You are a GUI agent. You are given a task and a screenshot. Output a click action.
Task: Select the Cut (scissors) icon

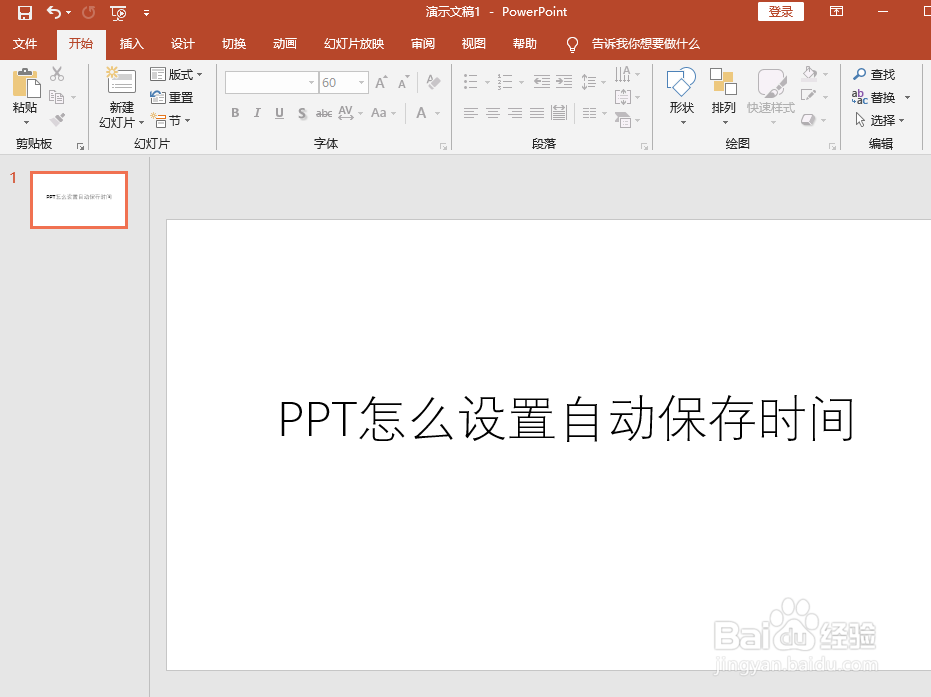pyautogui.click(x=55, y=74)
